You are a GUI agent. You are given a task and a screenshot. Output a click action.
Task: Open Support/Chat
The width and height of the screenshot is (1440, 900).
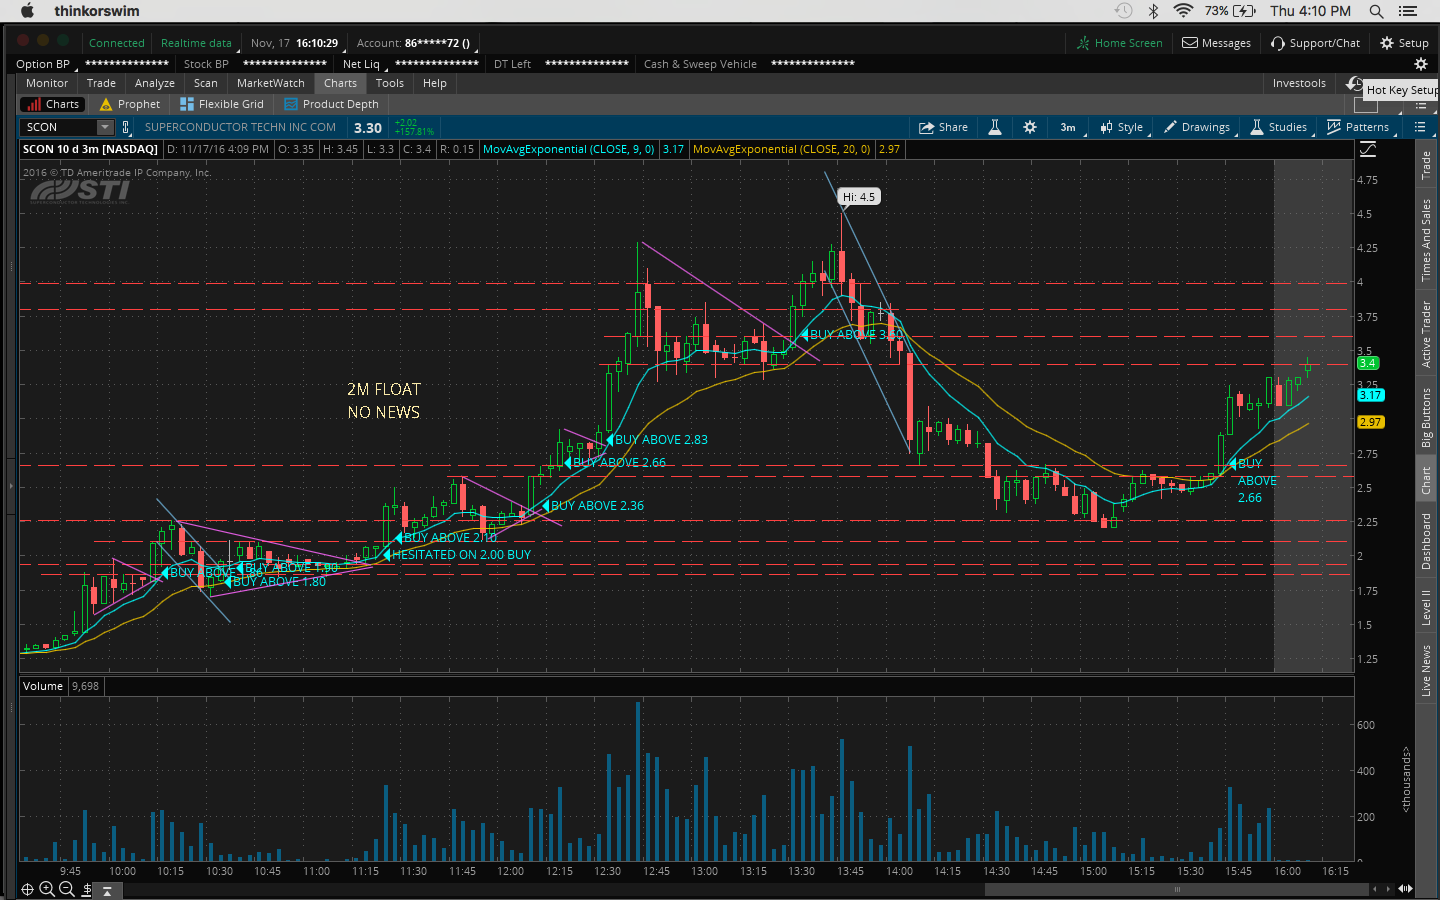point(1316,43)
